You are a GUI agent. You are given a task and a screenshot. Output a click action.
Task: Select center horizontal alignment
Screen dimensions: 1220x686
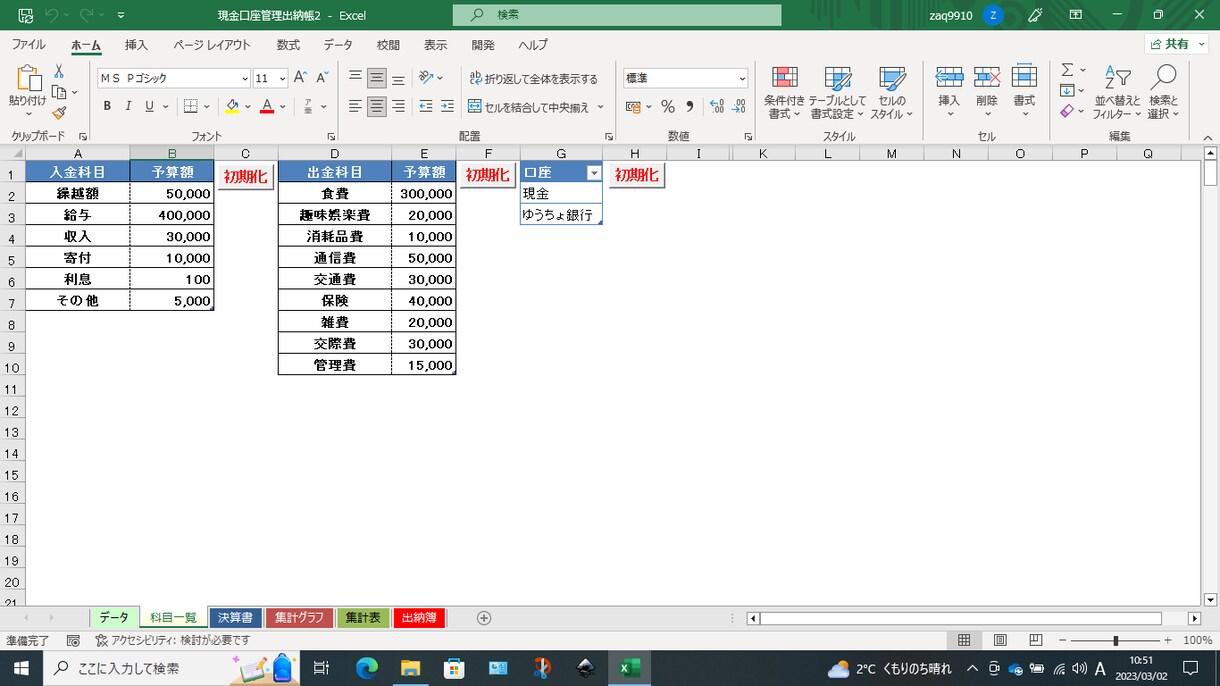377,106
